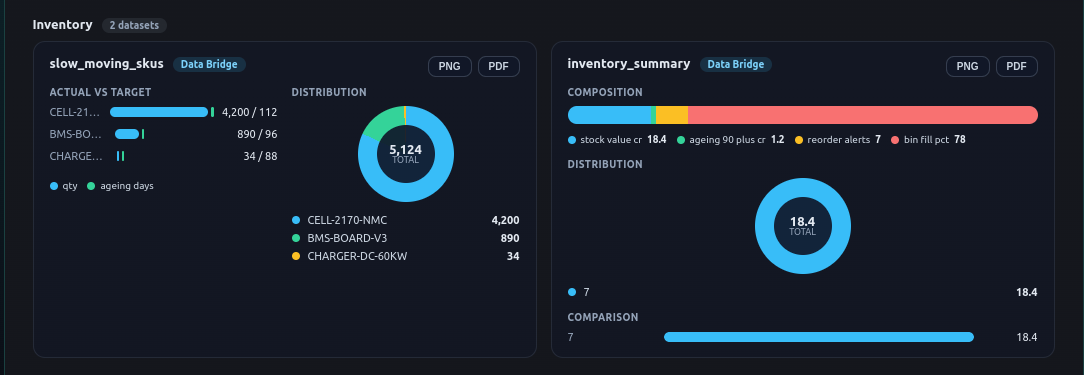Viewport: 1084px width, 375px height.
Task: Click yellow reorder alerts segment of composition bar
Action: pyautogui.click(x=672, y=115)
